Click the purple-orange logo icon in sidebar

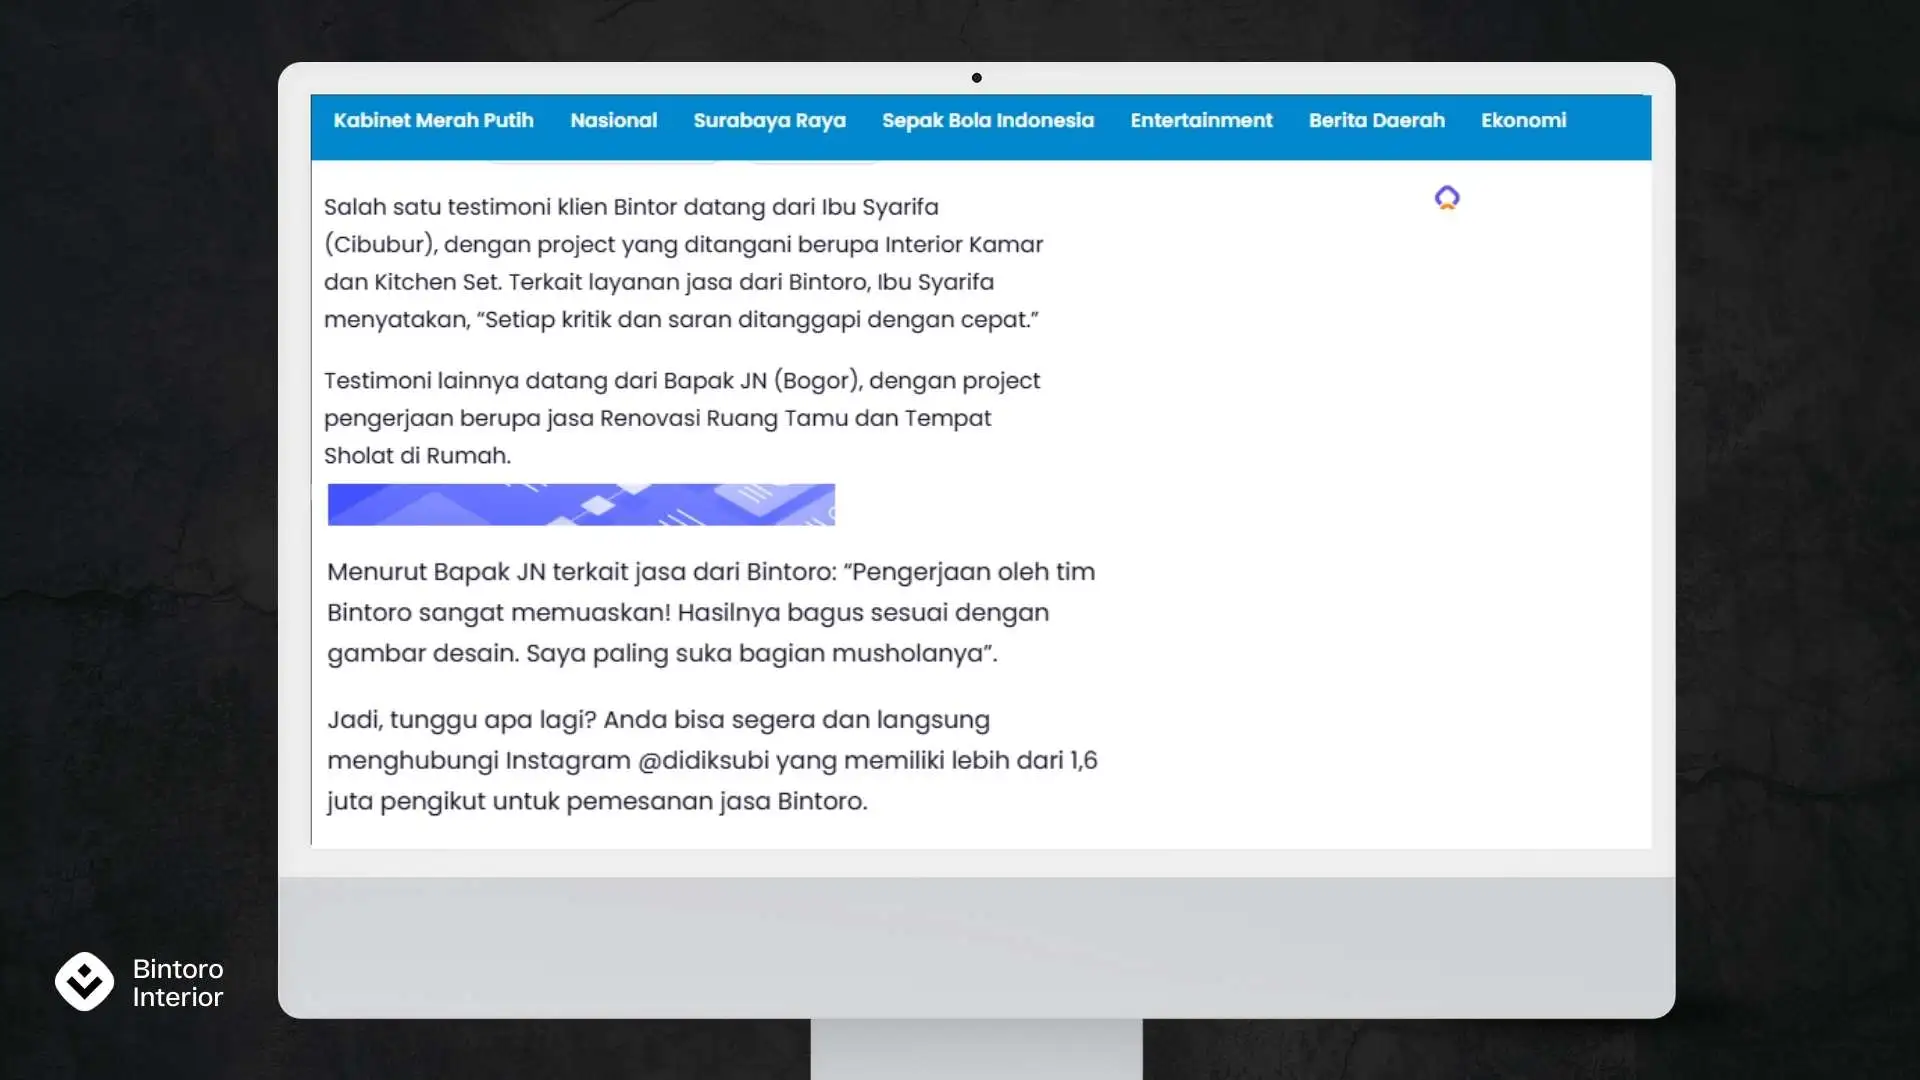pos(1446,198)
